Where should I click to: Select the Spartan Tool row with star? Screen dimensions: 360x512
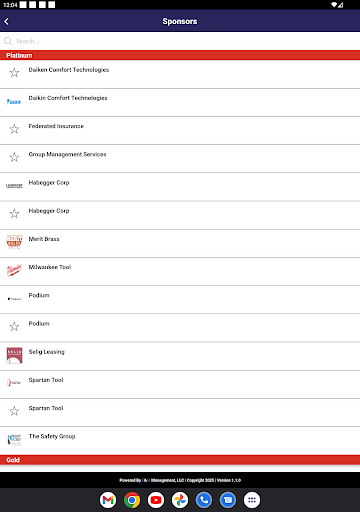pos(180,412)
